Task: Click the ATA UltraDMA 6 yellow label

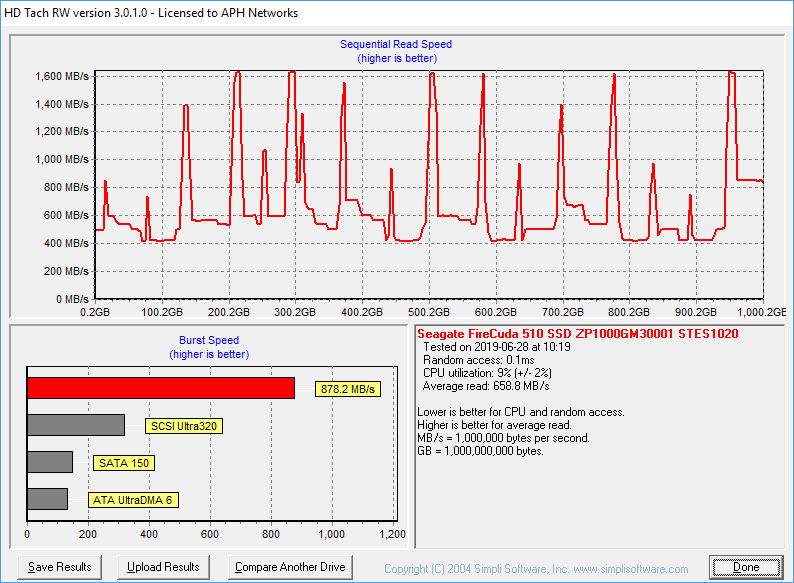Action: 134,500
